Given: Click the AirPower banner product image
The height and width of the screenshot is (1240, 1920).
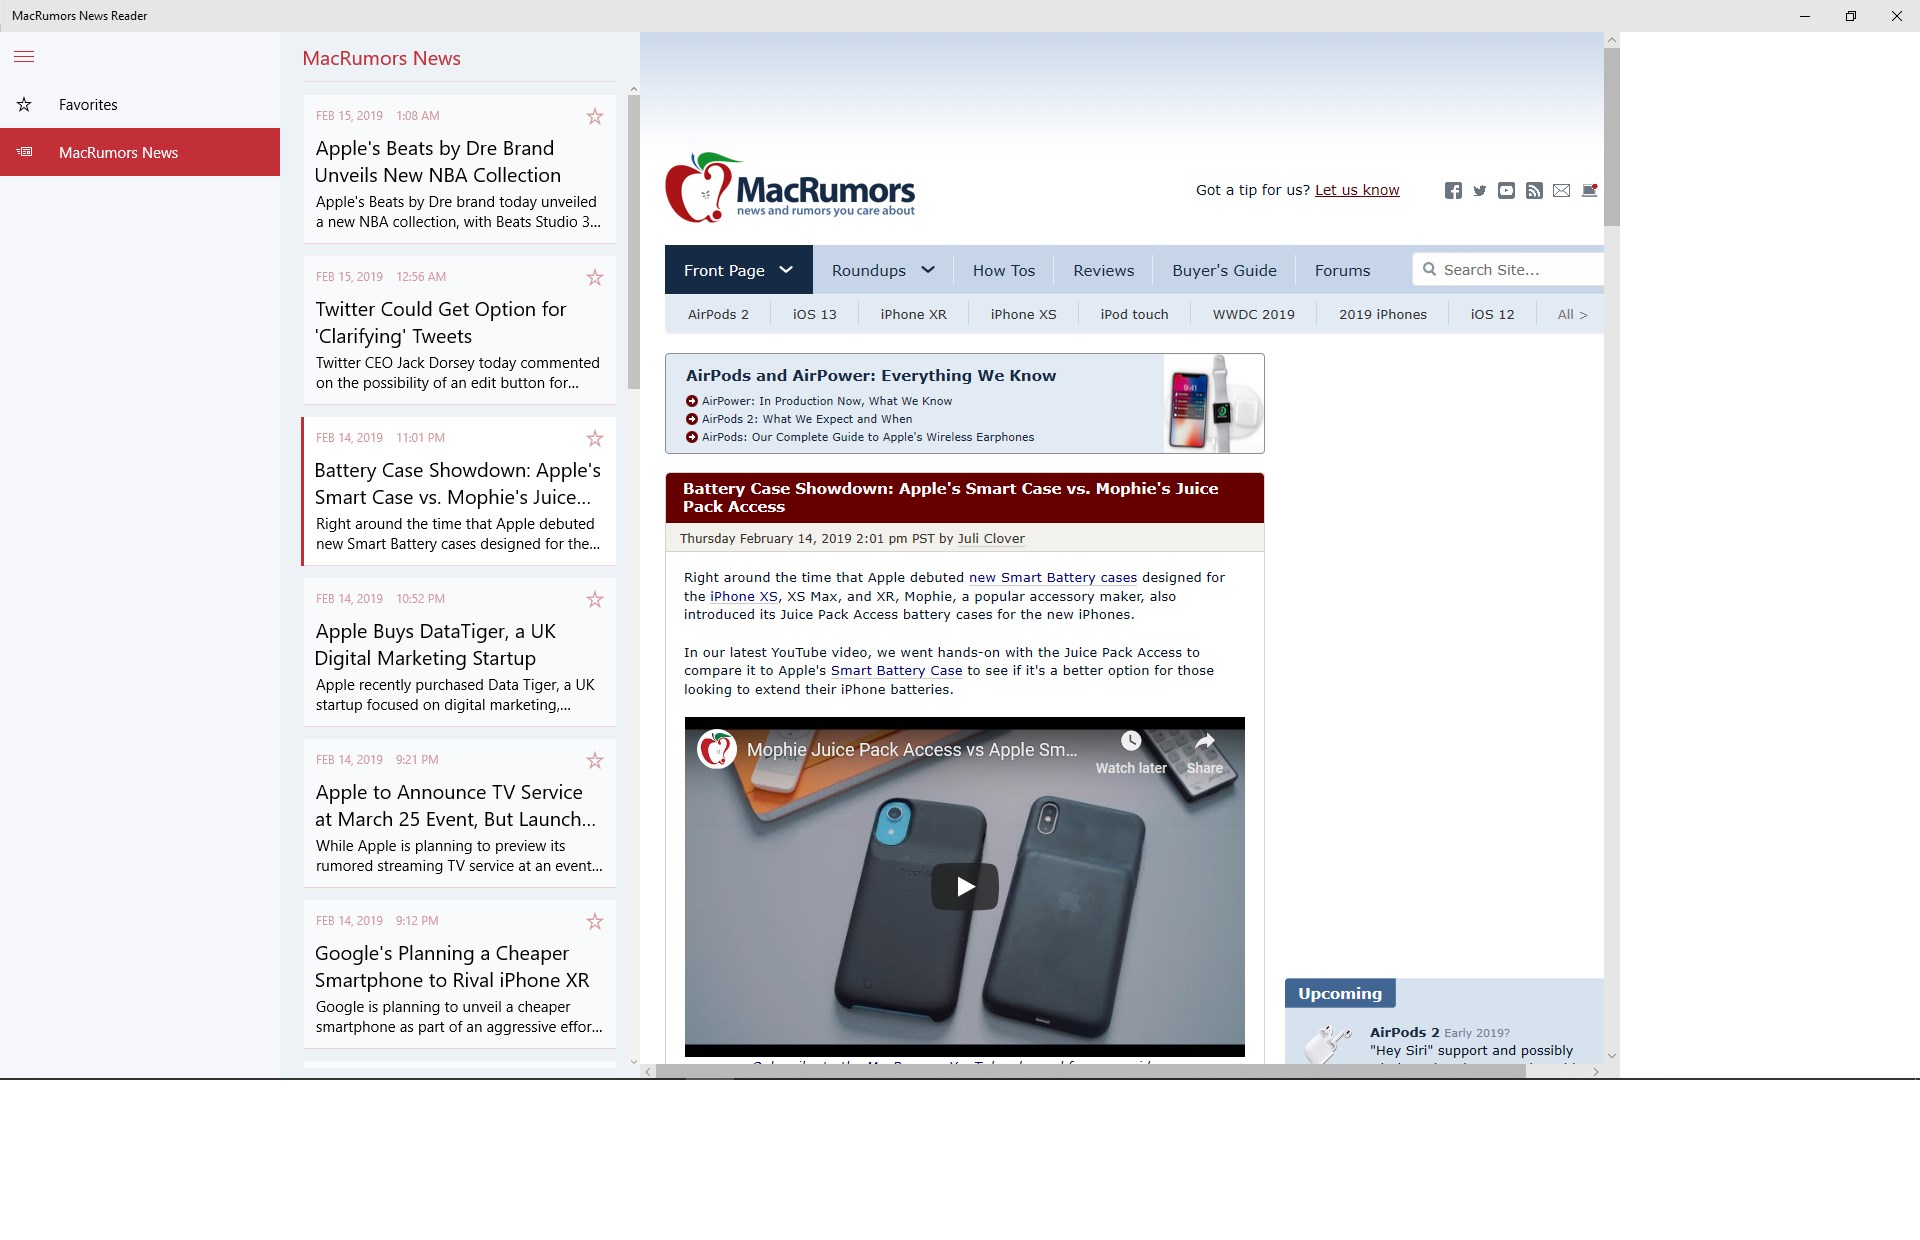Looking at the screenshot, I should 1213,403.
